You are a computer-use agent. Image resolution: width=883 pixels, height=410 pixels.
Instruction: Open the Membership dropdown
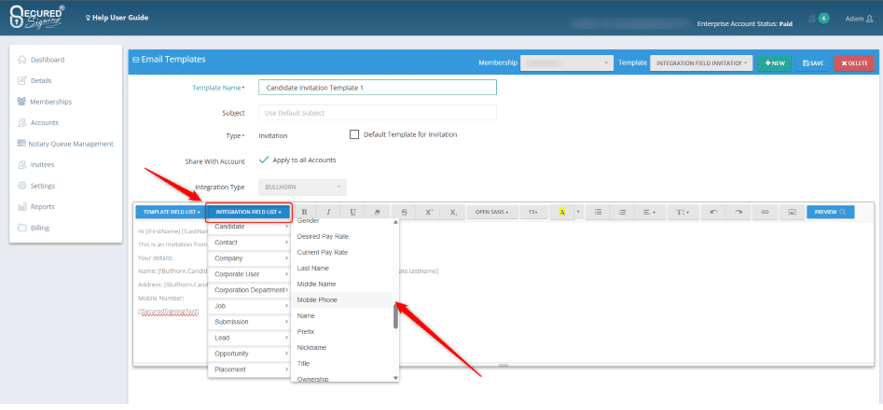[567, 63]
